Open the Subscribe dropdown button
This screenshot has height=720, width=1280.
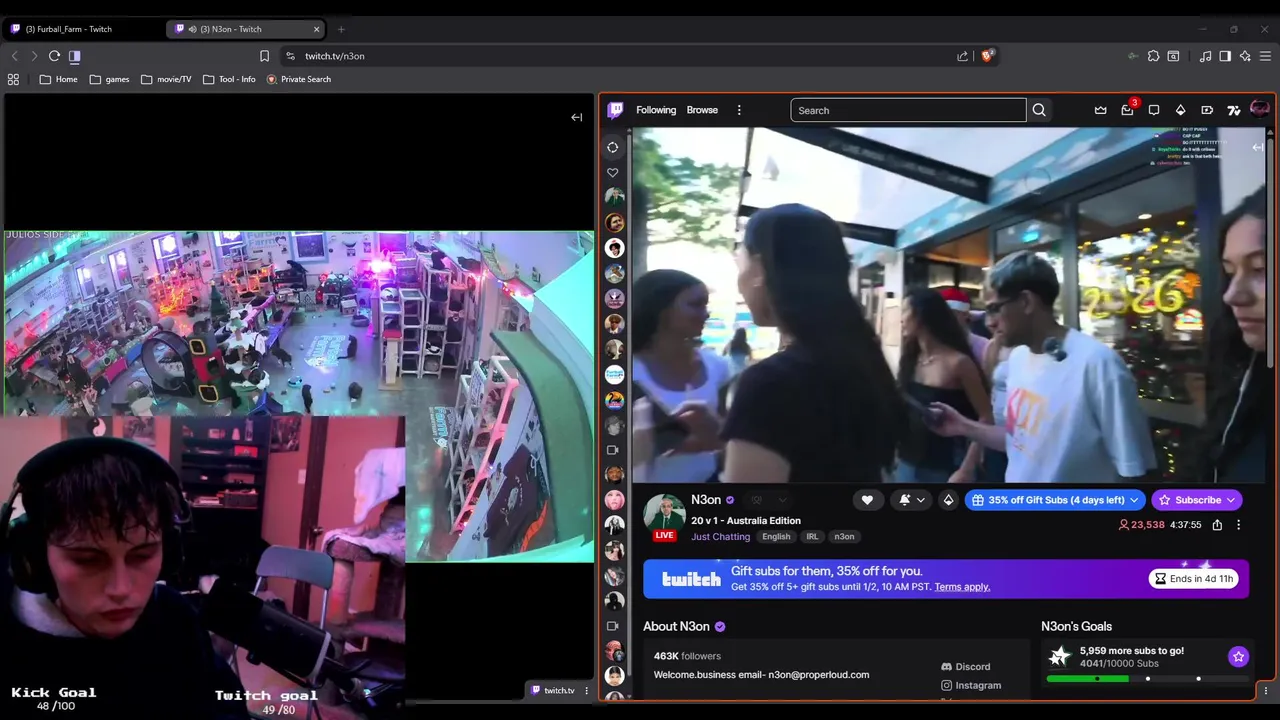(x=1197, y=500)
